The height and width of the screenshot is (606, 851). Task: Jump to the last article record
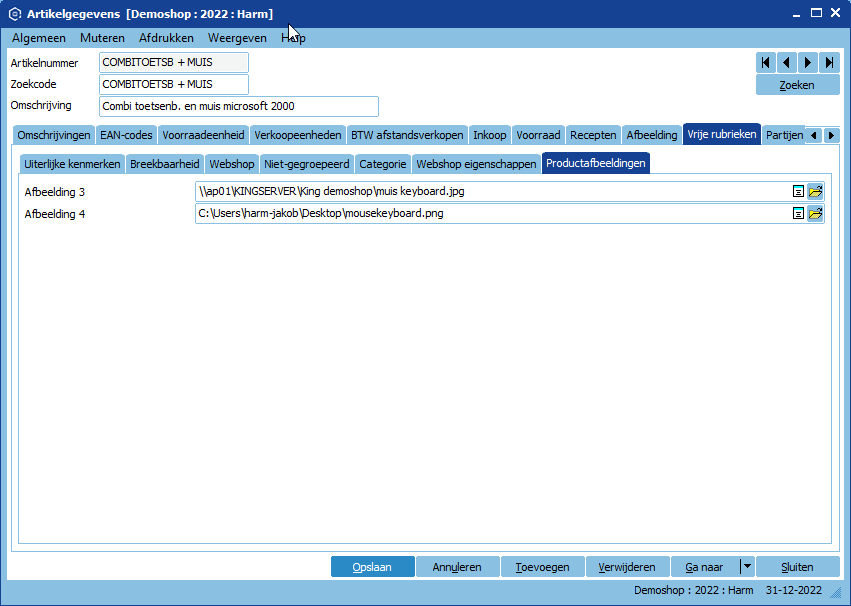click(x=828, y=63)
